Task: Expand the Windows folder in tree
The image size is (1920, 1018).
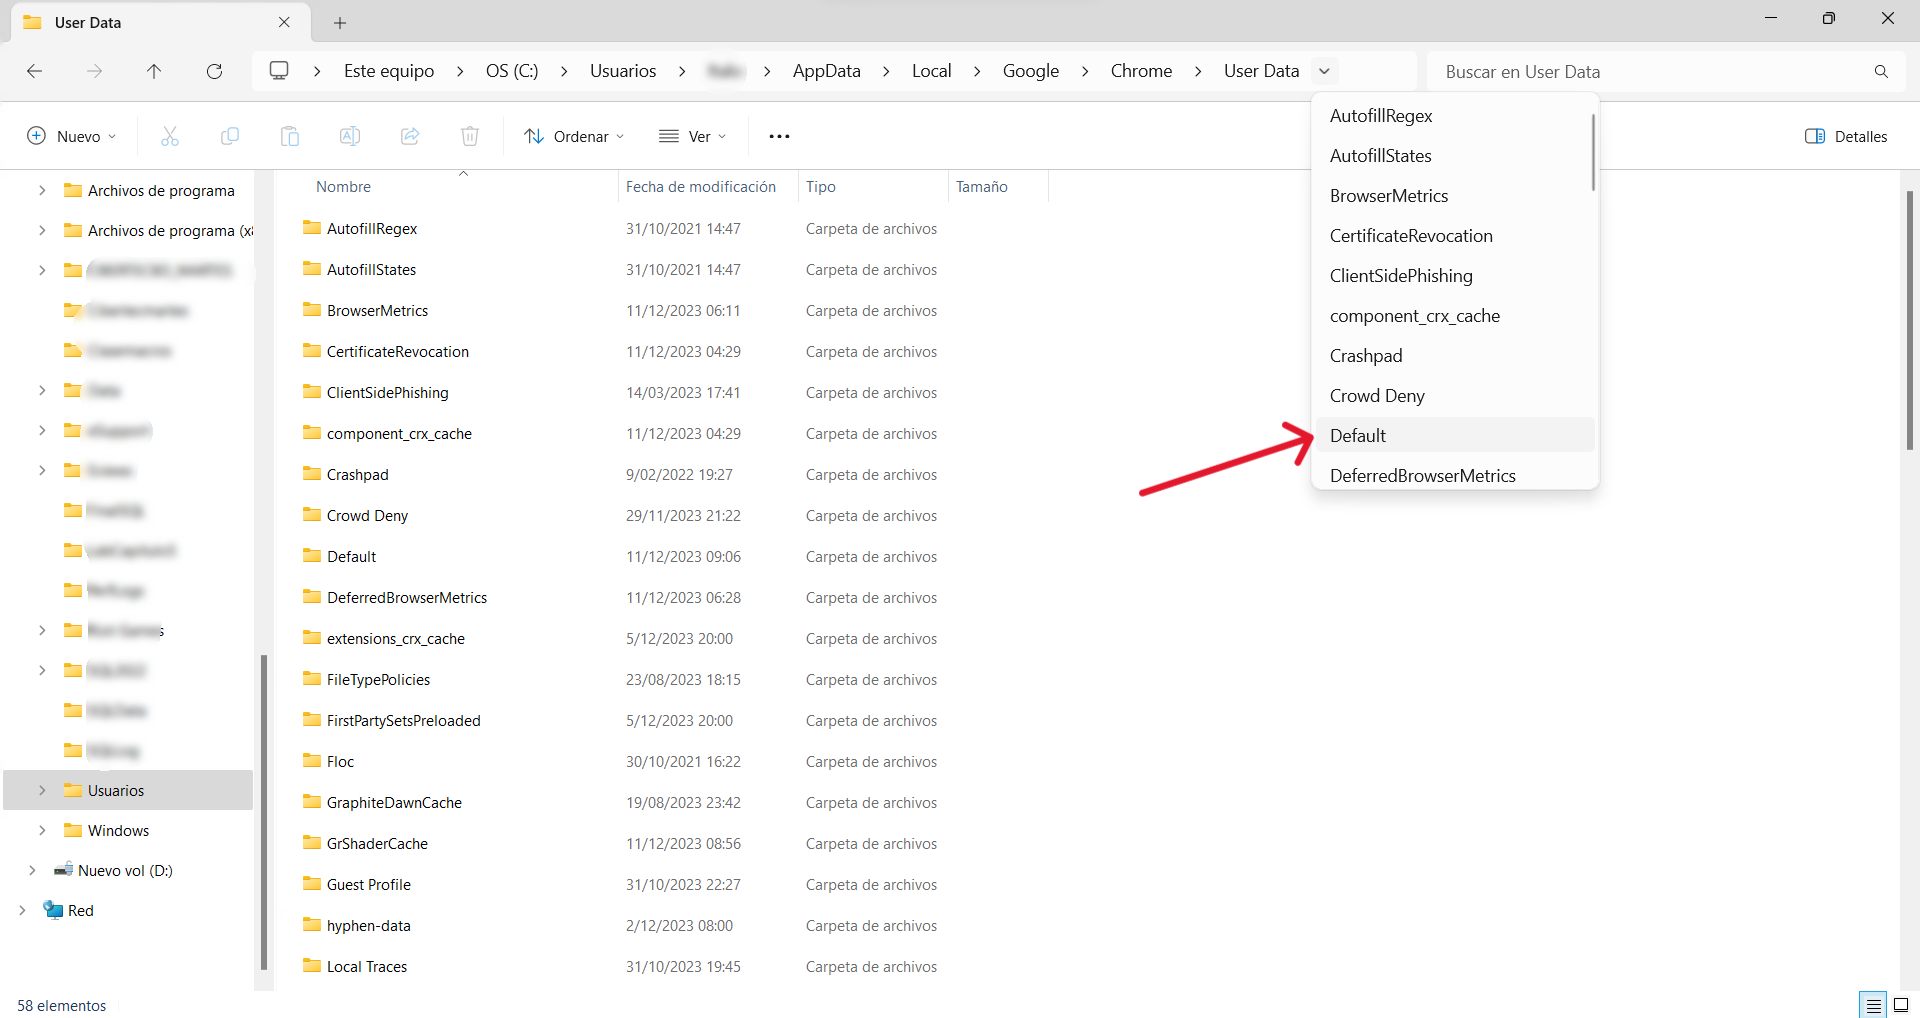Action: pos(42,830)
